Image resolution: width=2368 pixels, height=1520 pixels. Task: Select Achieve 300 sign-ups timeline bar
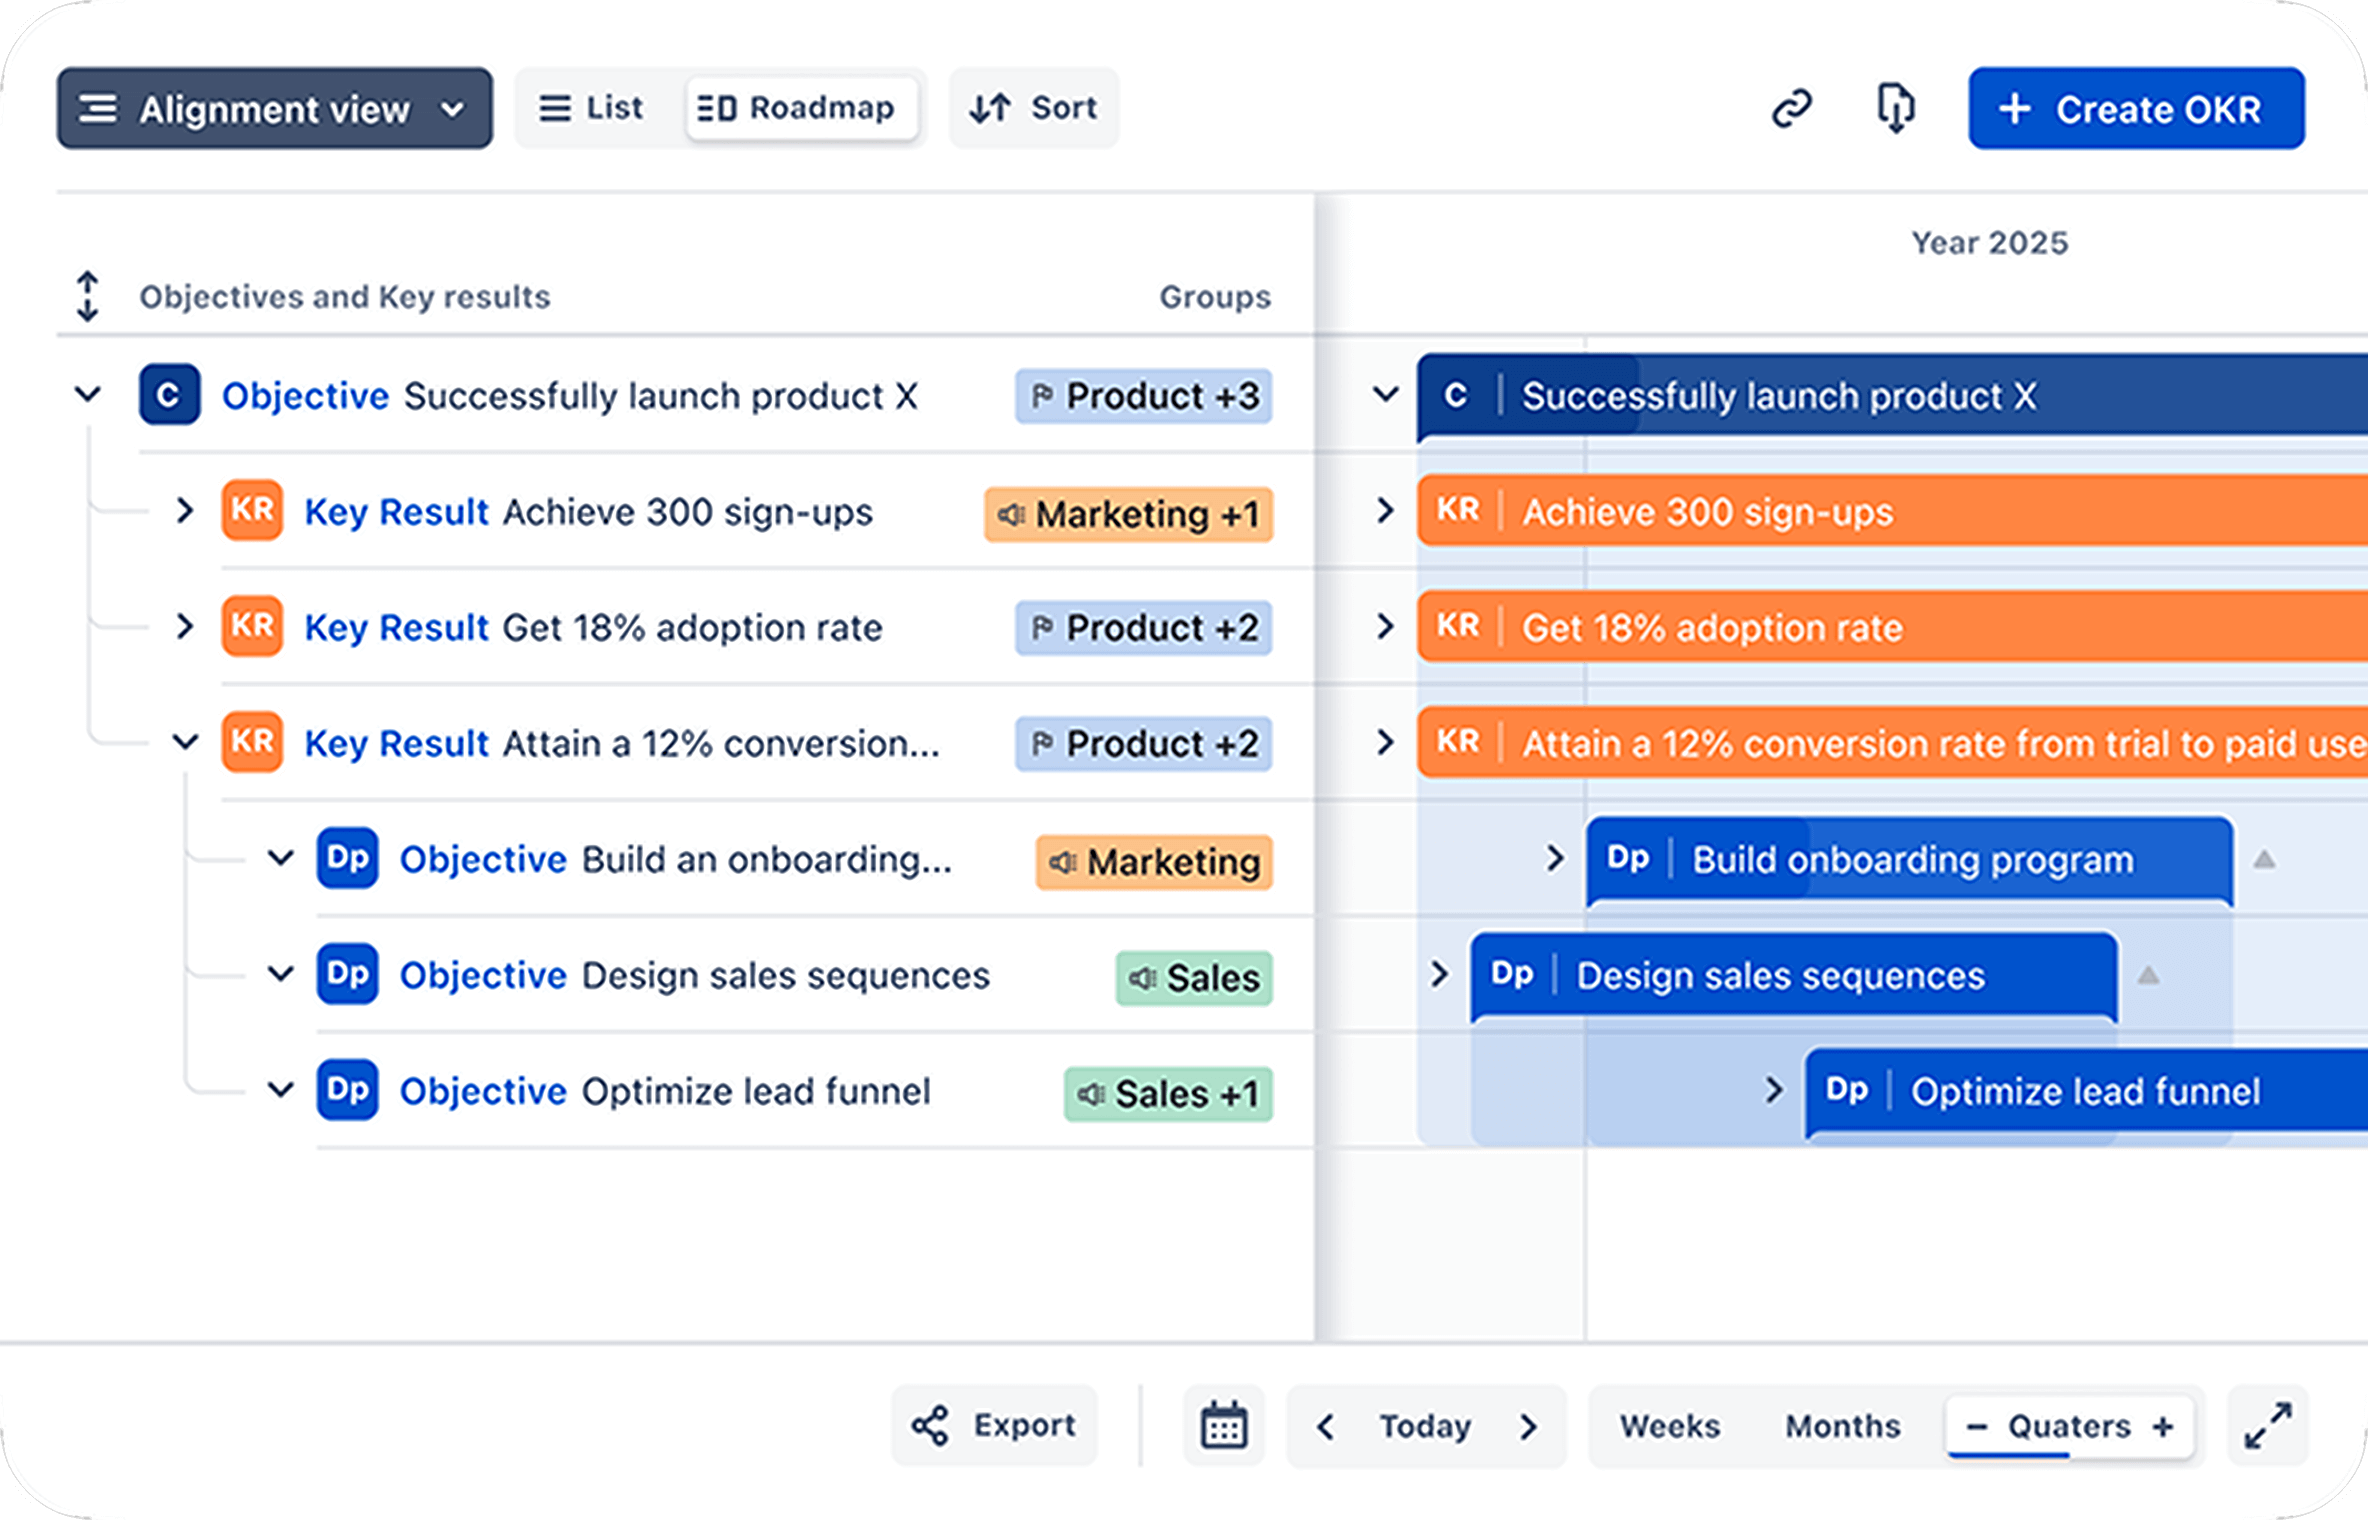[x=1892, y=511]
